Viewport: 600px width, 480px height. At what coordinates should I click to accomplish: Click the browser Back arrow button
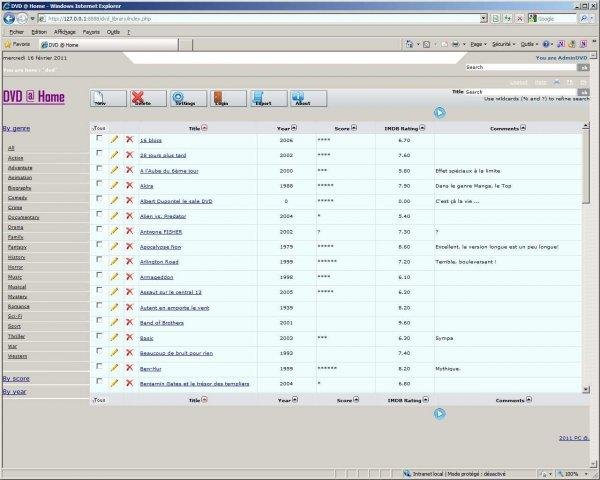coord(9,18)
